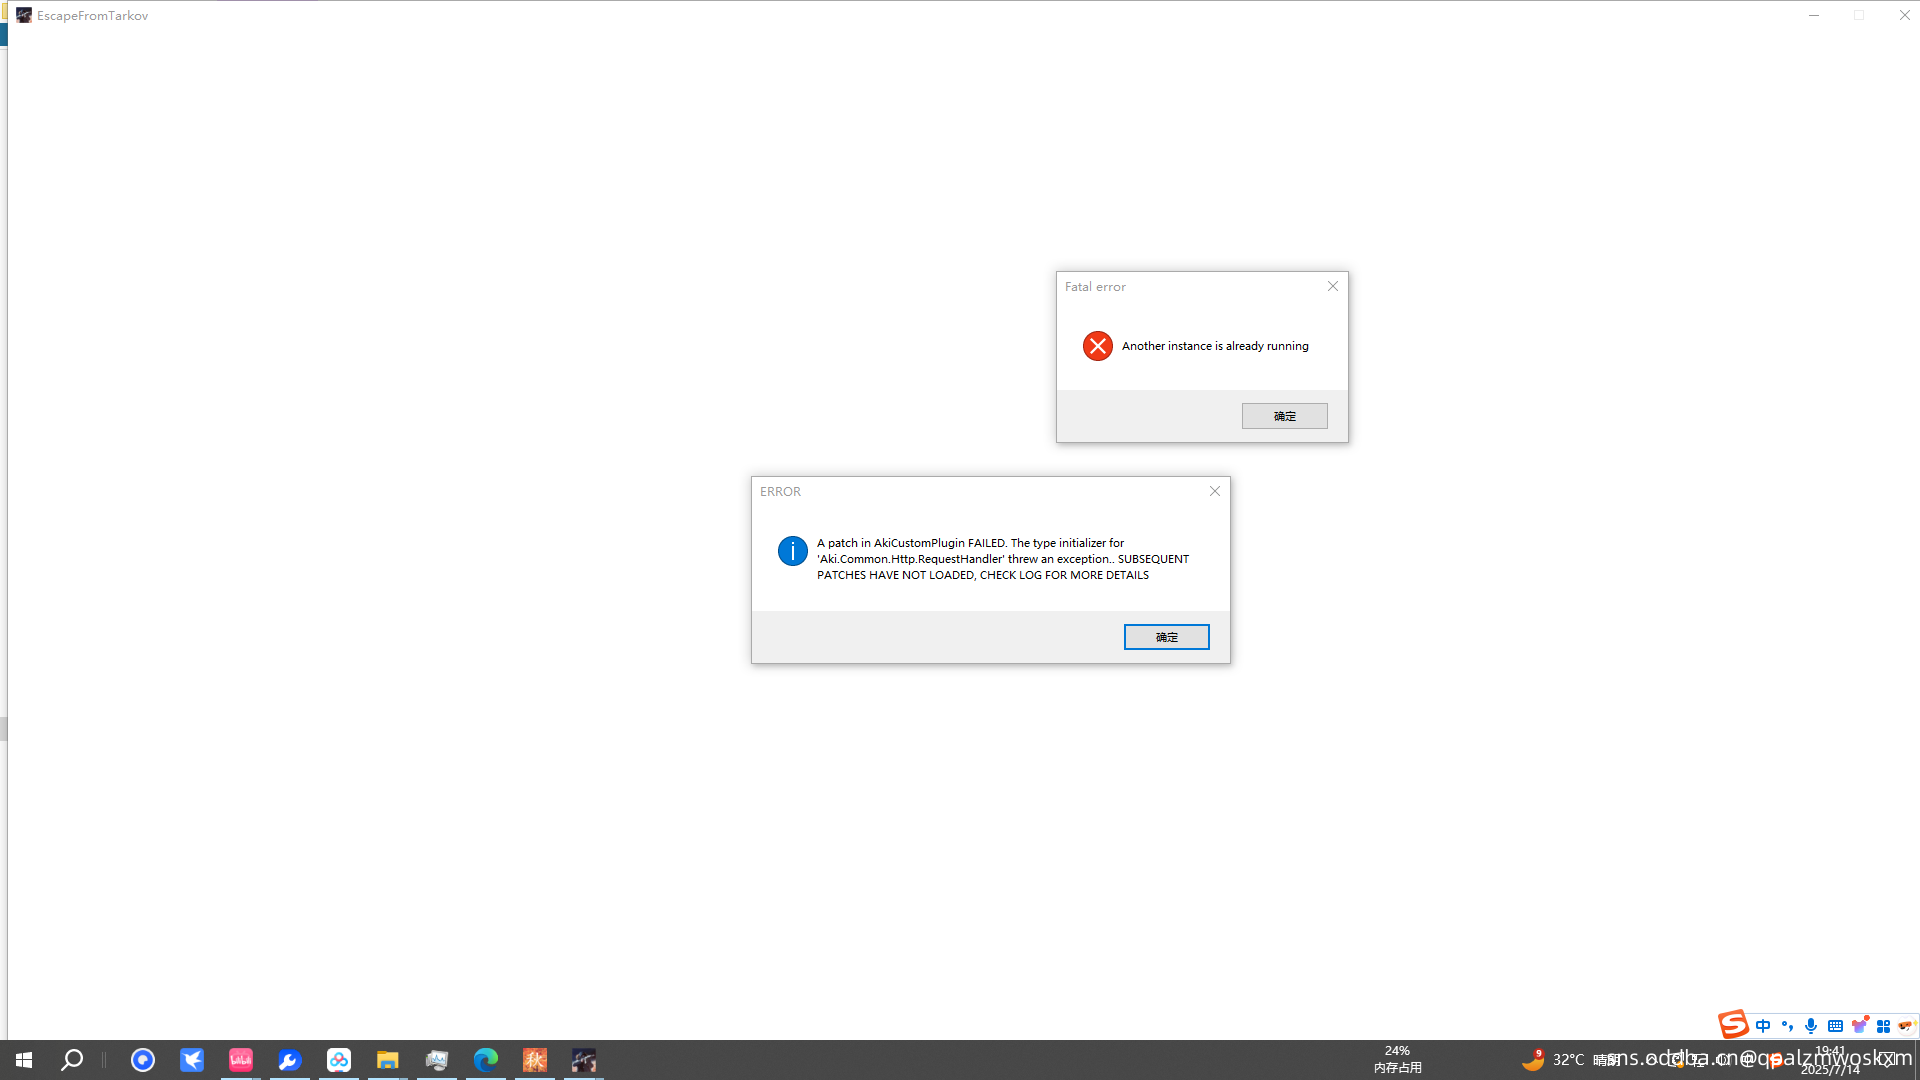This screenshot has height=1080, width=1920.
Task: Click 确定 in the ERROR patch dialog
Action: [x=1166, y=637]
